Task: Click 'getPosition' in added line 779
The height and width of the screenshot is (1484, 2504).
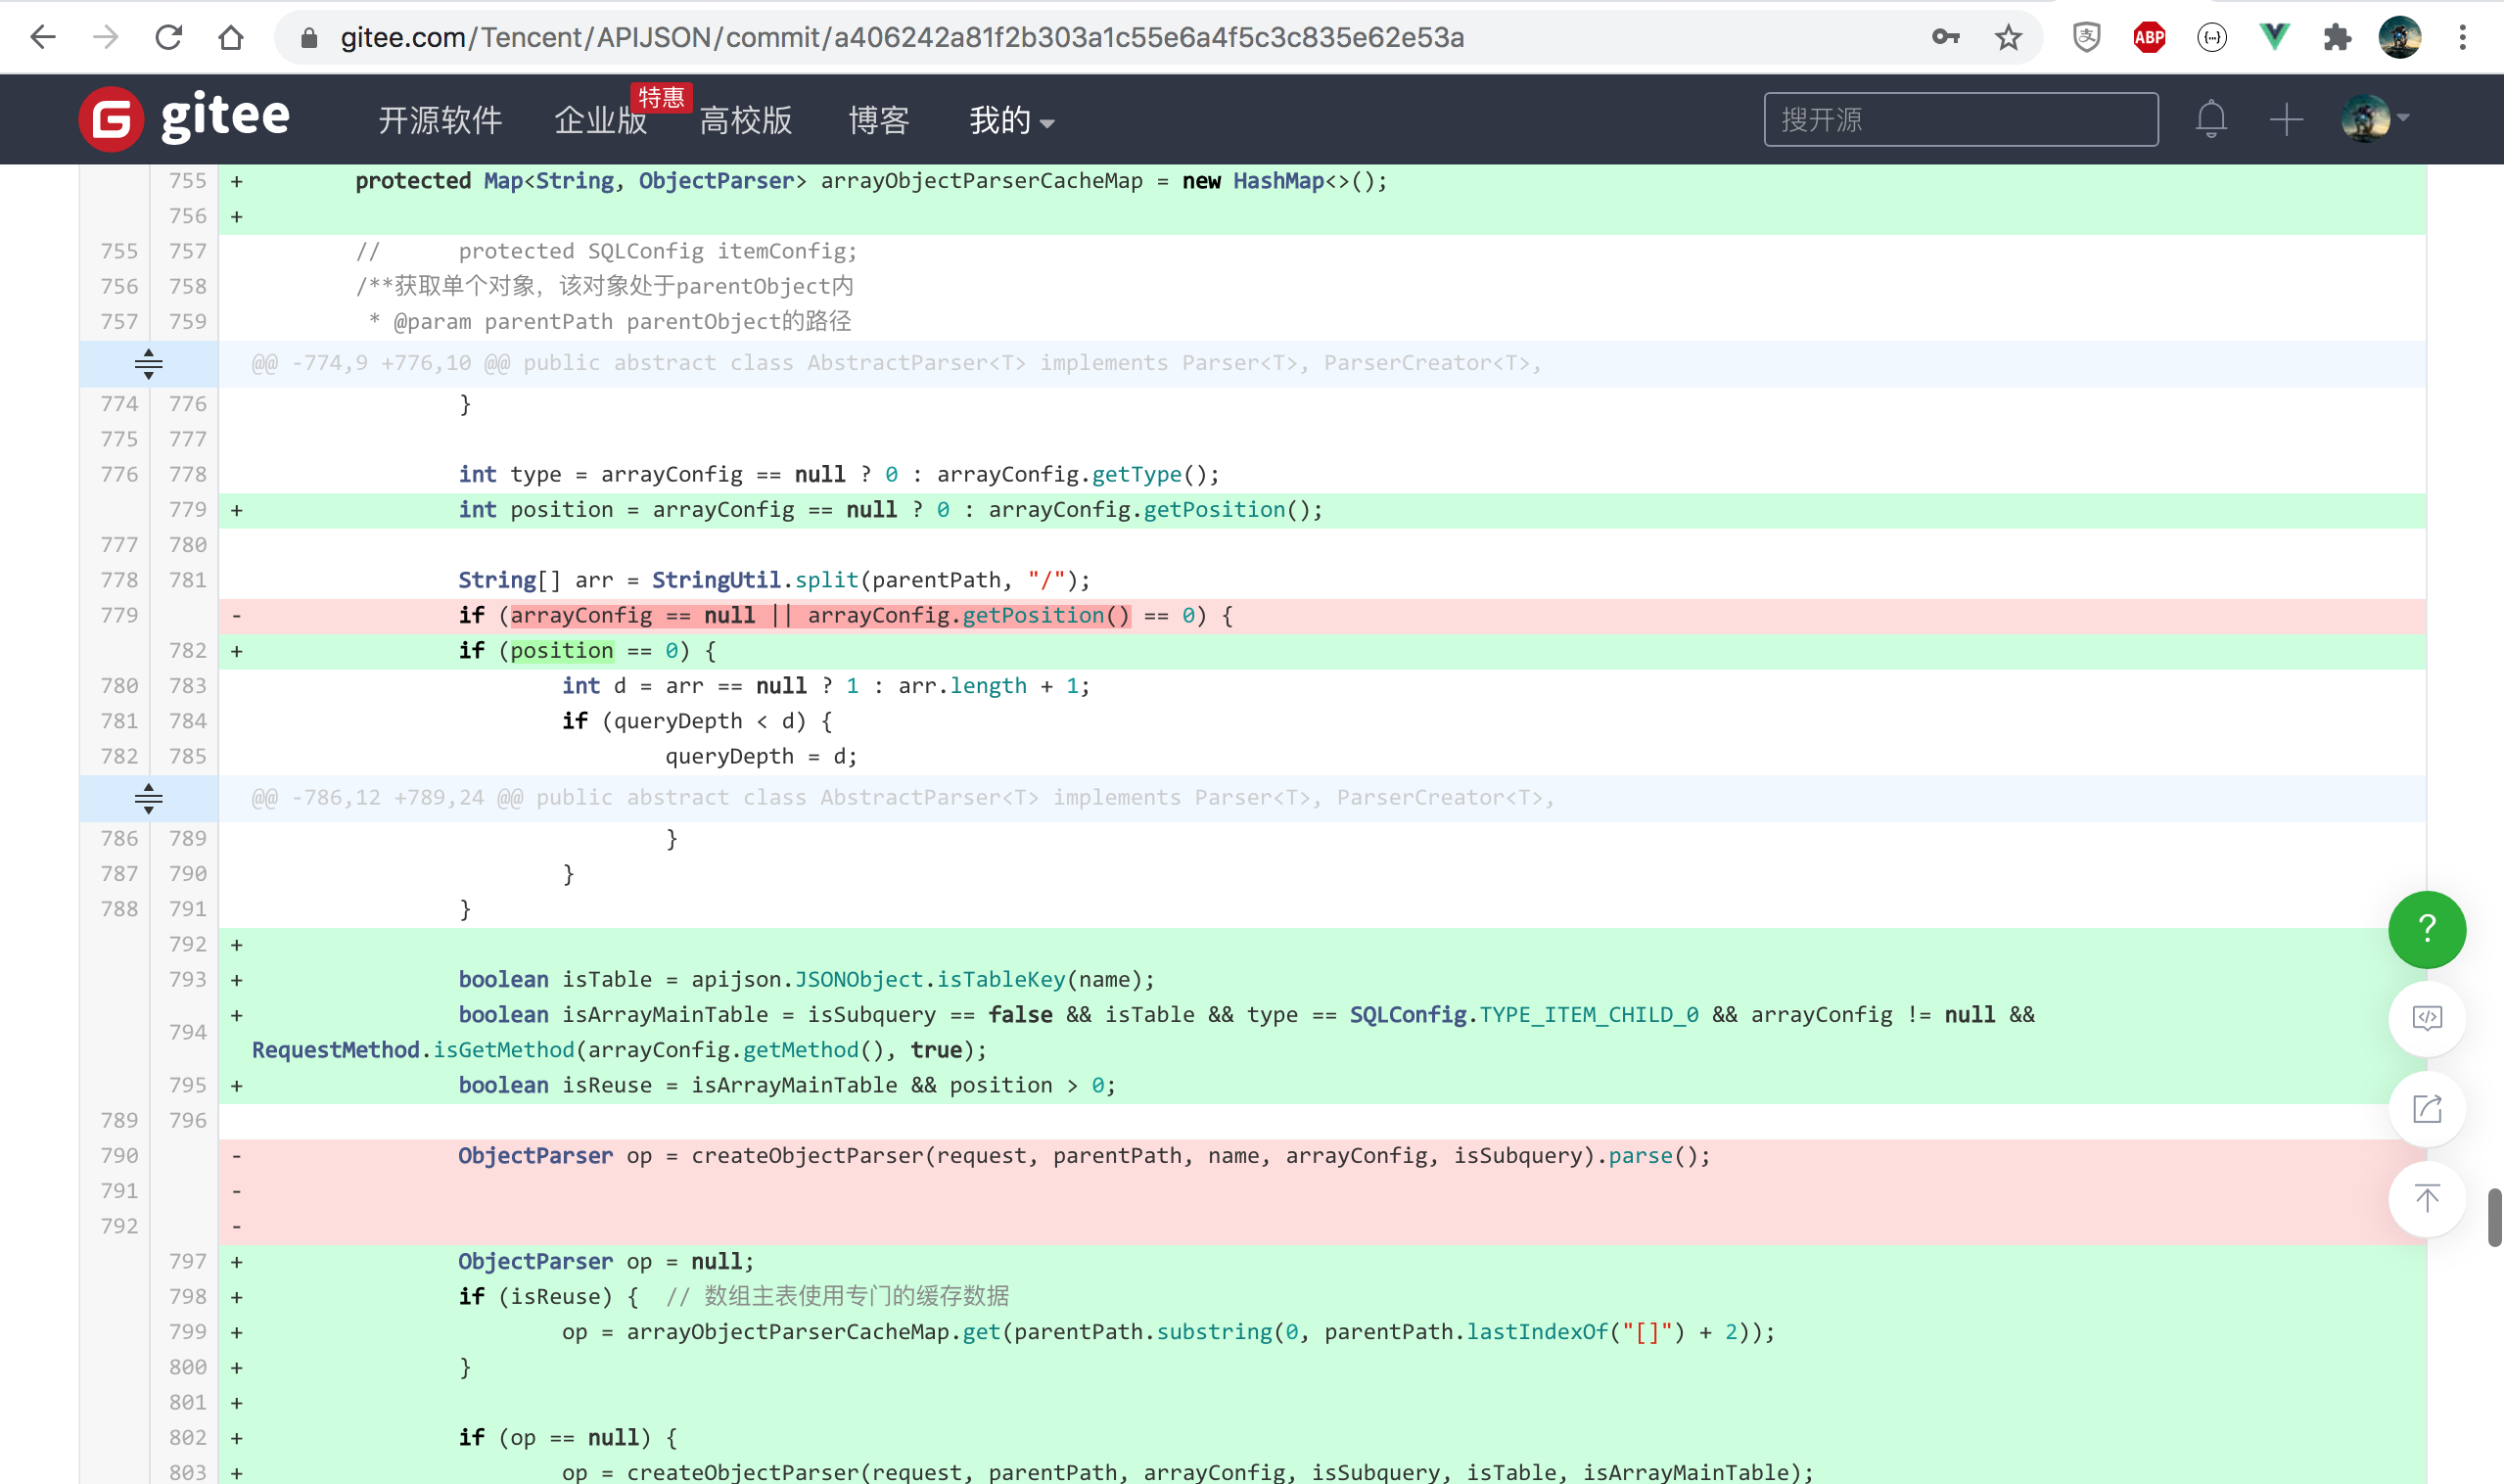Action: pyautogui.click(x=1214, y=509)
